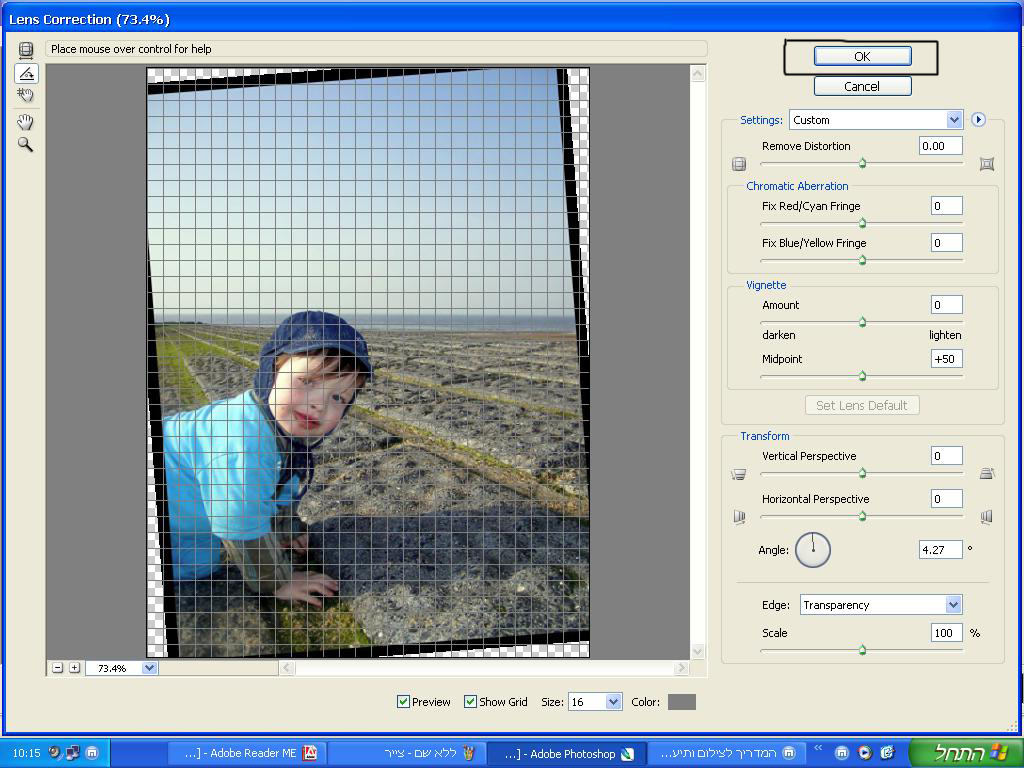Click the media player quick launch icon
This screenshot has height=768, width=1024.
[865, 753]
